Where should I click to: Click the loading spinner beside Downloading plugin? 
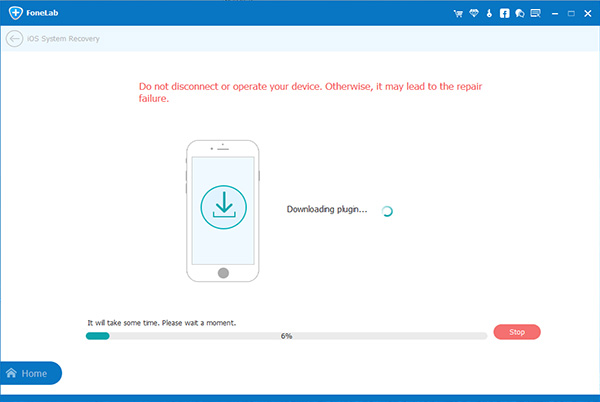click(x=387, y=210)
